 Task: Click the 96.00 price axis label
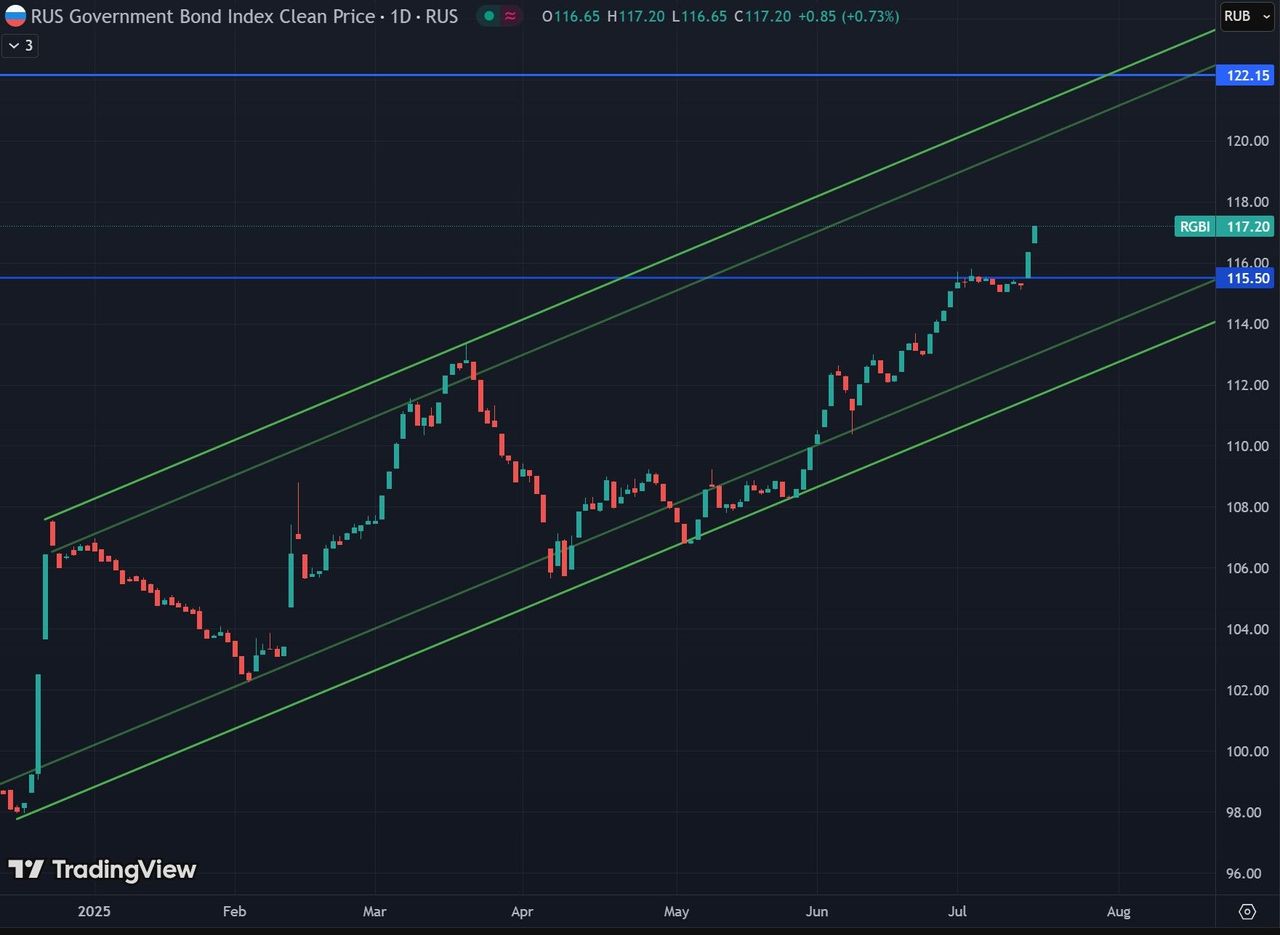[x=1248, y=873]
